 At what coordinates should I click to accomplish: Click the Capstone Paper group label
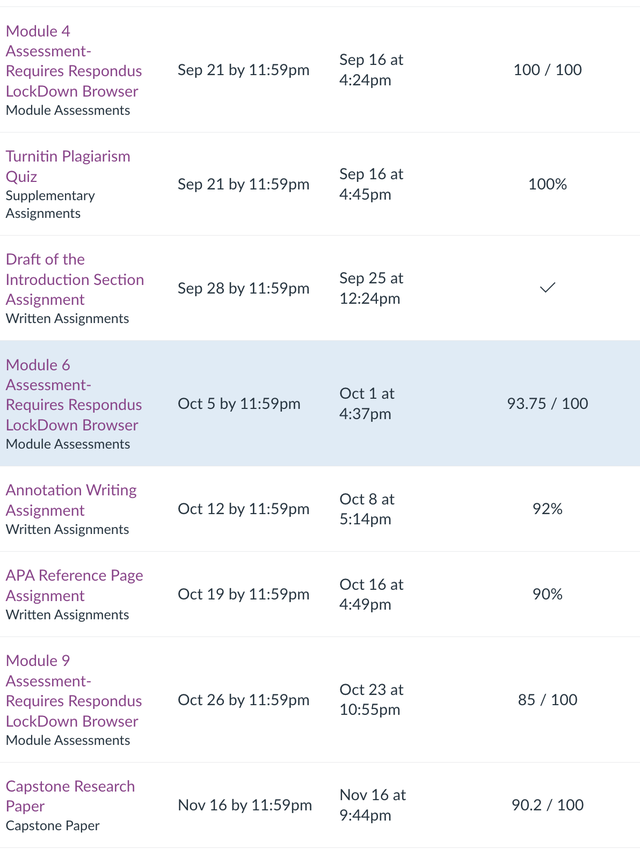click(x=46, y=825)
